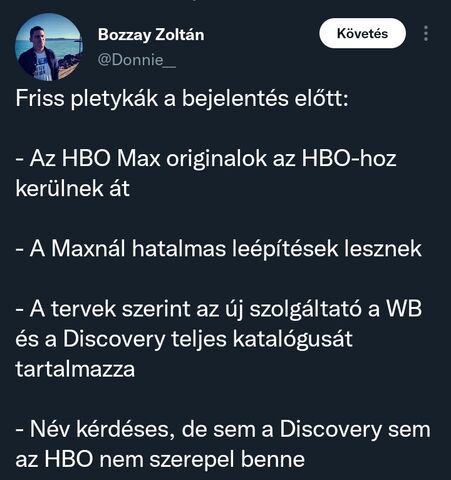Click the word 'tartalmazza'

click(75, 369)
